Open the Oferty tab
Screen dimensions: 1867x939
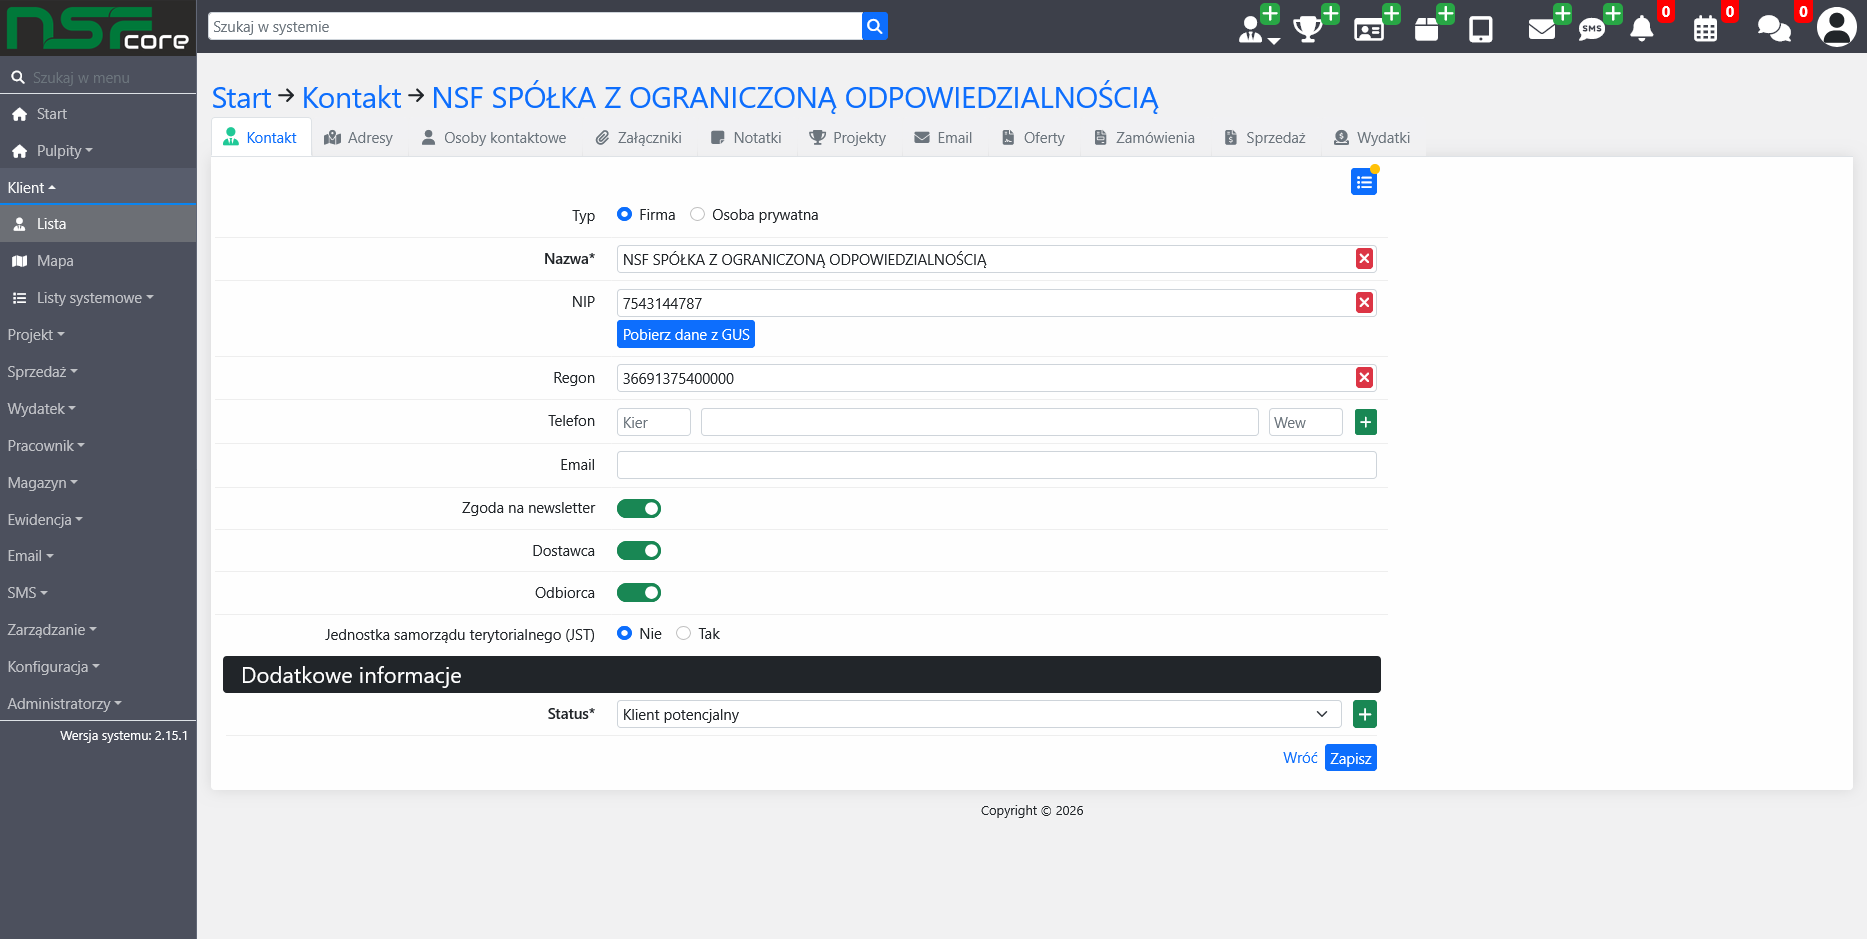coord(1034,138)
